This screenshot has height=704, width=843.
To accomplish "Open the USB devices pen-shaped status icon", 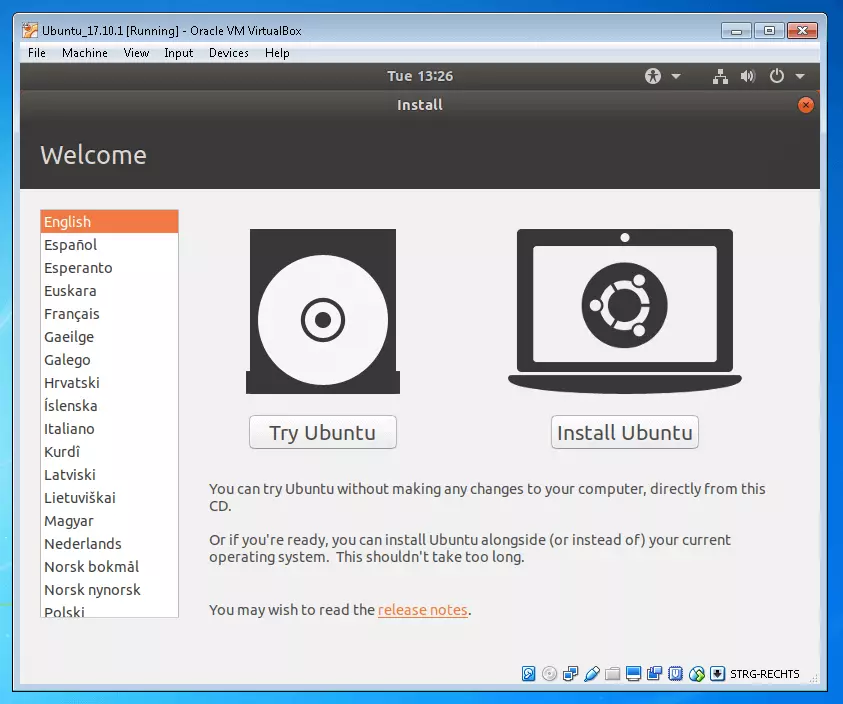I will point(592,674).
